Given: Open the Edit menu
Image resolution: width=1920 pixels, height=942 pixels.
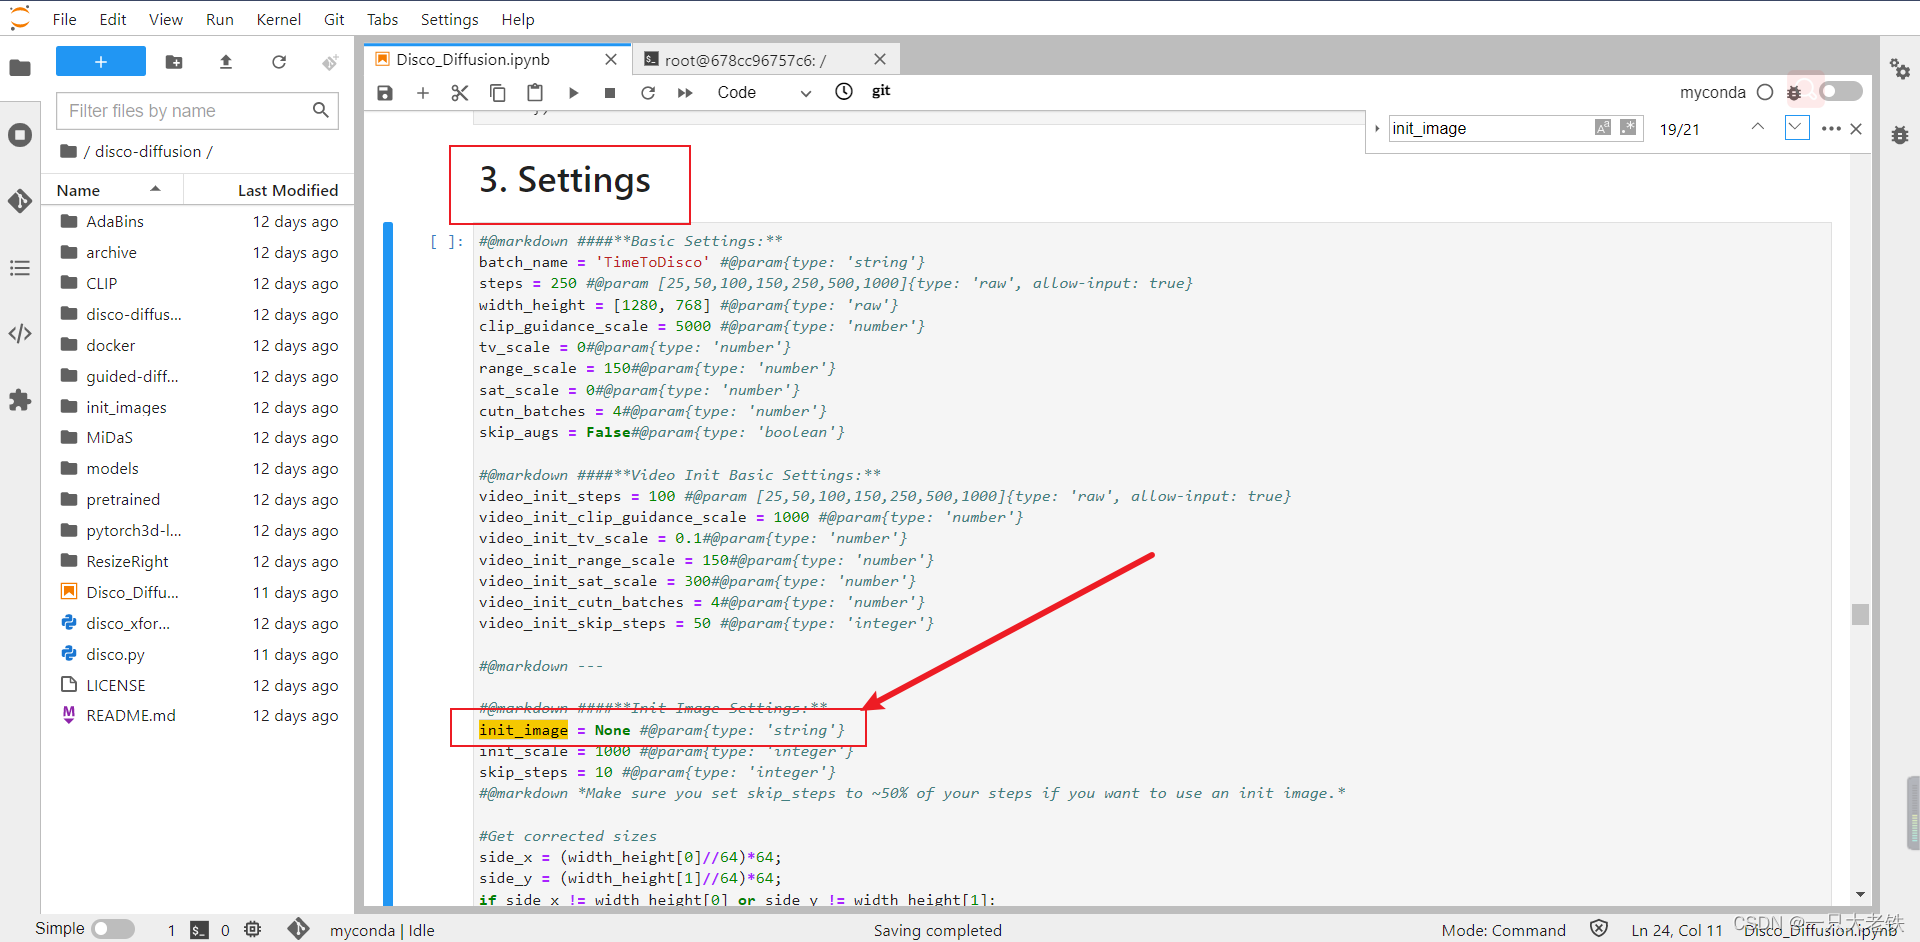Looking at the screenshot, I should pos(113,19).
